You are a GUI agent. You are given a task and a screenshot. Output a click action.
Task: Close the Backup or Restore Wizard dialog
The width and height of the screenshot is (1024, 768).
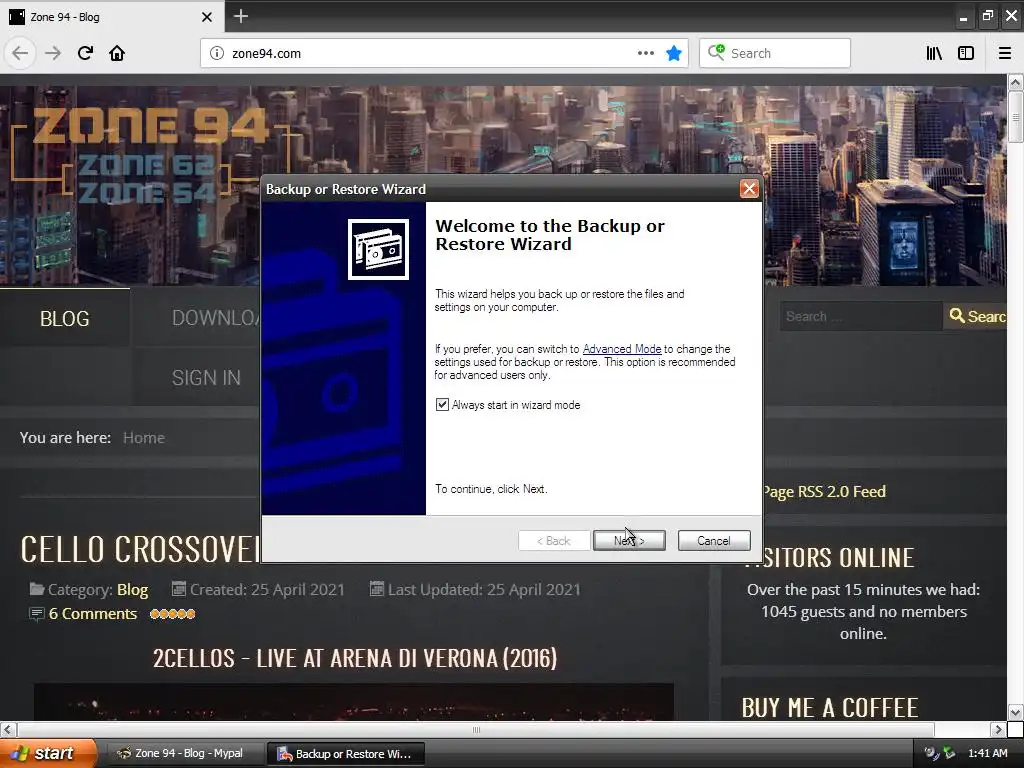749,189
